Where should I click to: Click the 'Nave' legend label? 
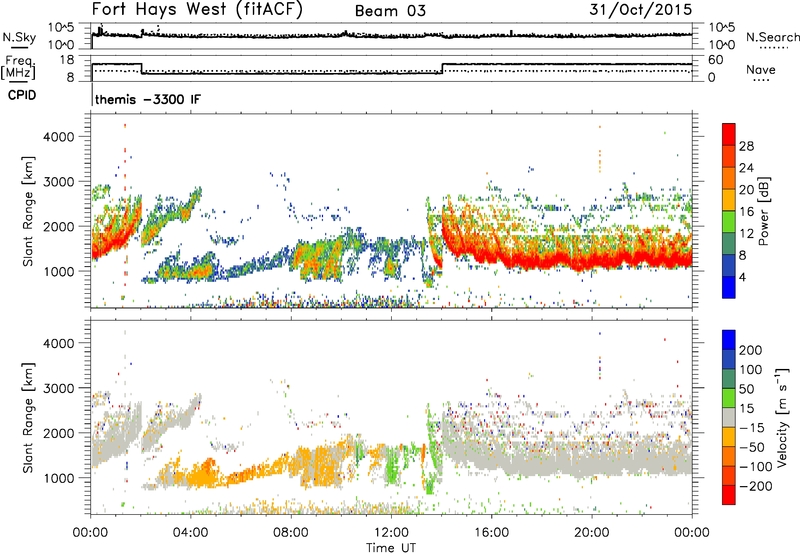761,69
